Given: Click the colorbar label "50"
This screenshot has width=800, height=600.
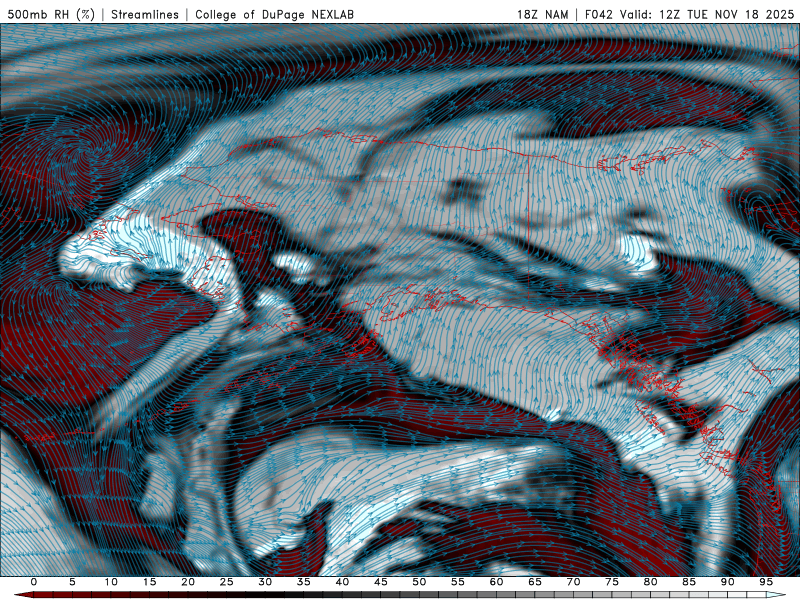Looking at the screenshot, I should [x=419, y=582].
